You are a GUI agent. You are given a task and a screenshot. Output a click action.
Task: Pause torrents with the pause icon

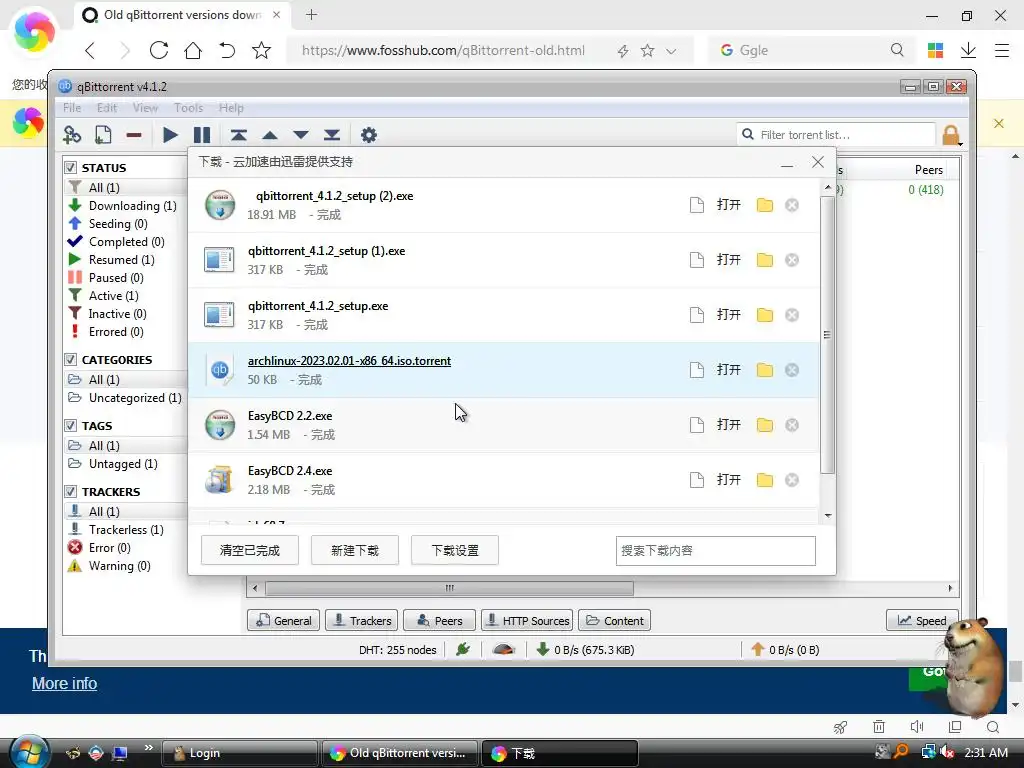pyautogui.click(x=202, y=135)
